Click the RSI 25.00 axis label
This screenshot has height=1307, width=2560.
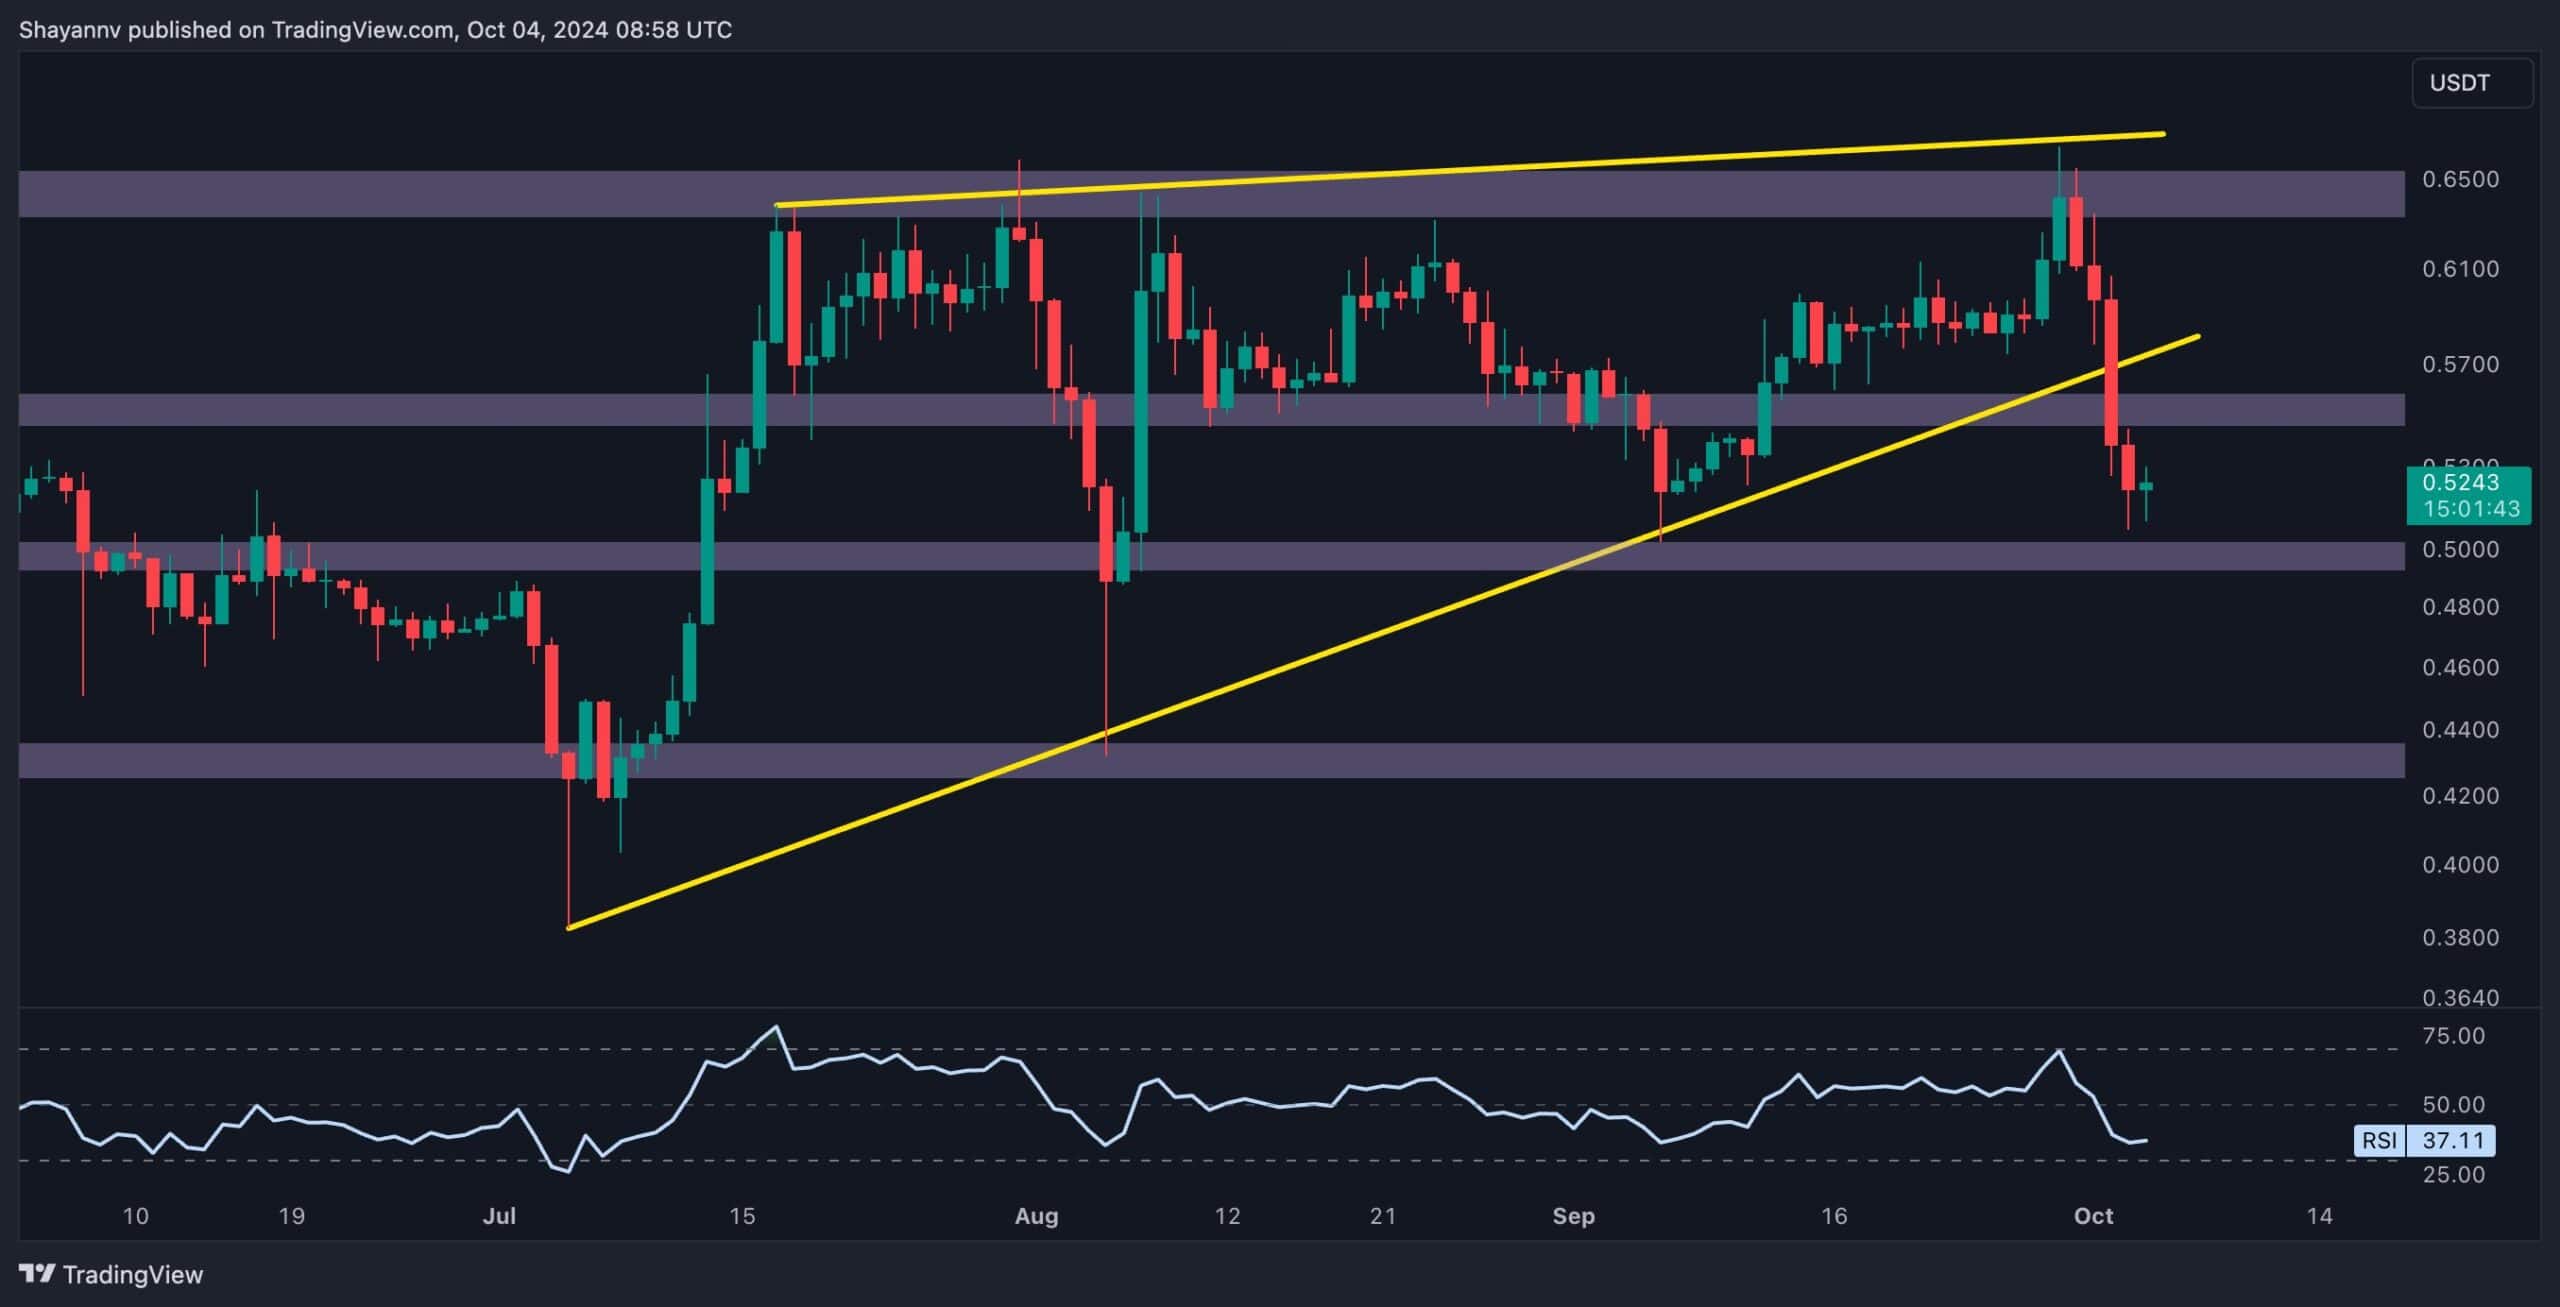2453,1174
